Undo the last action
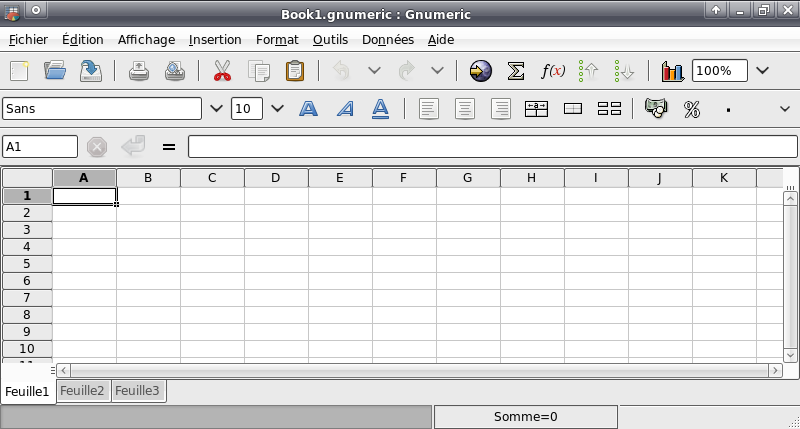 [x=342, y=70]
